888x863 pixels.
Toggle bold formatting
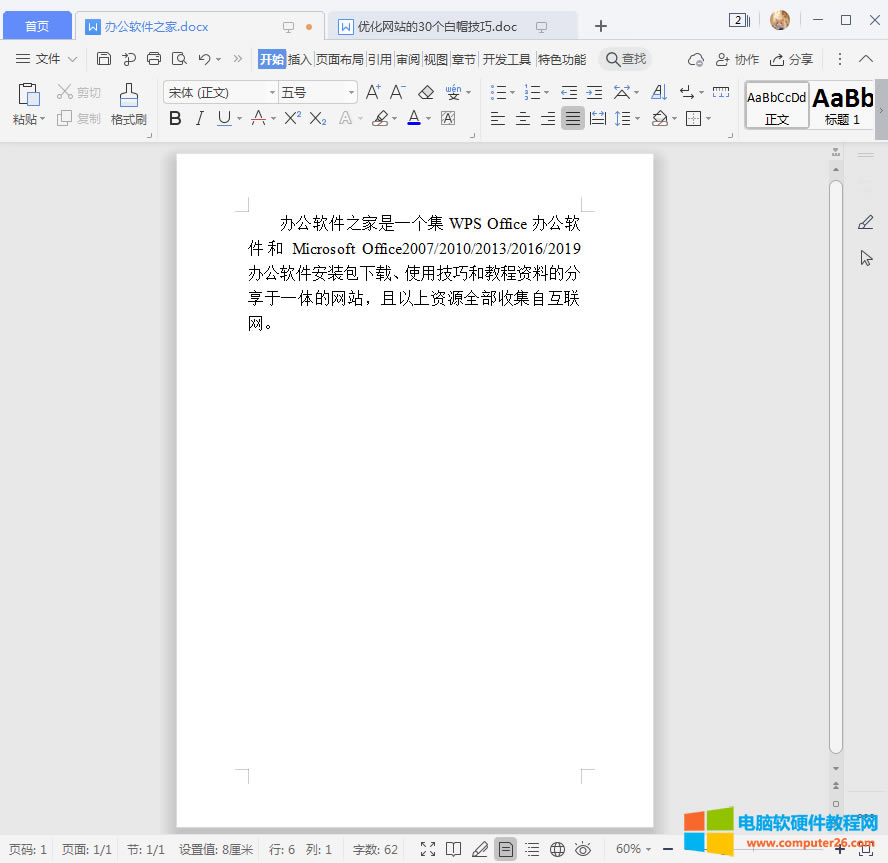[x=174, y=117]
